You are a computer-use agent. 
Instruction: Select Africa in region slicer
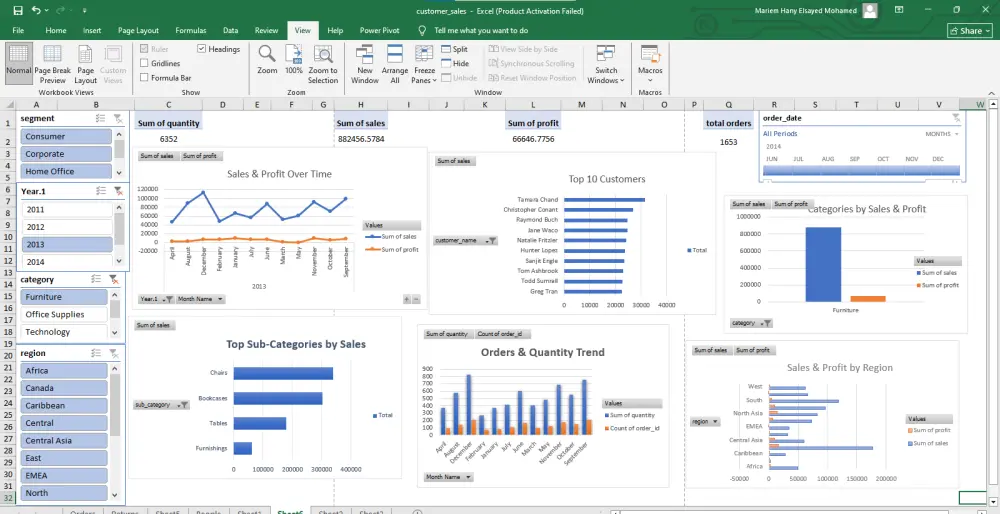[x=64, y=370]
